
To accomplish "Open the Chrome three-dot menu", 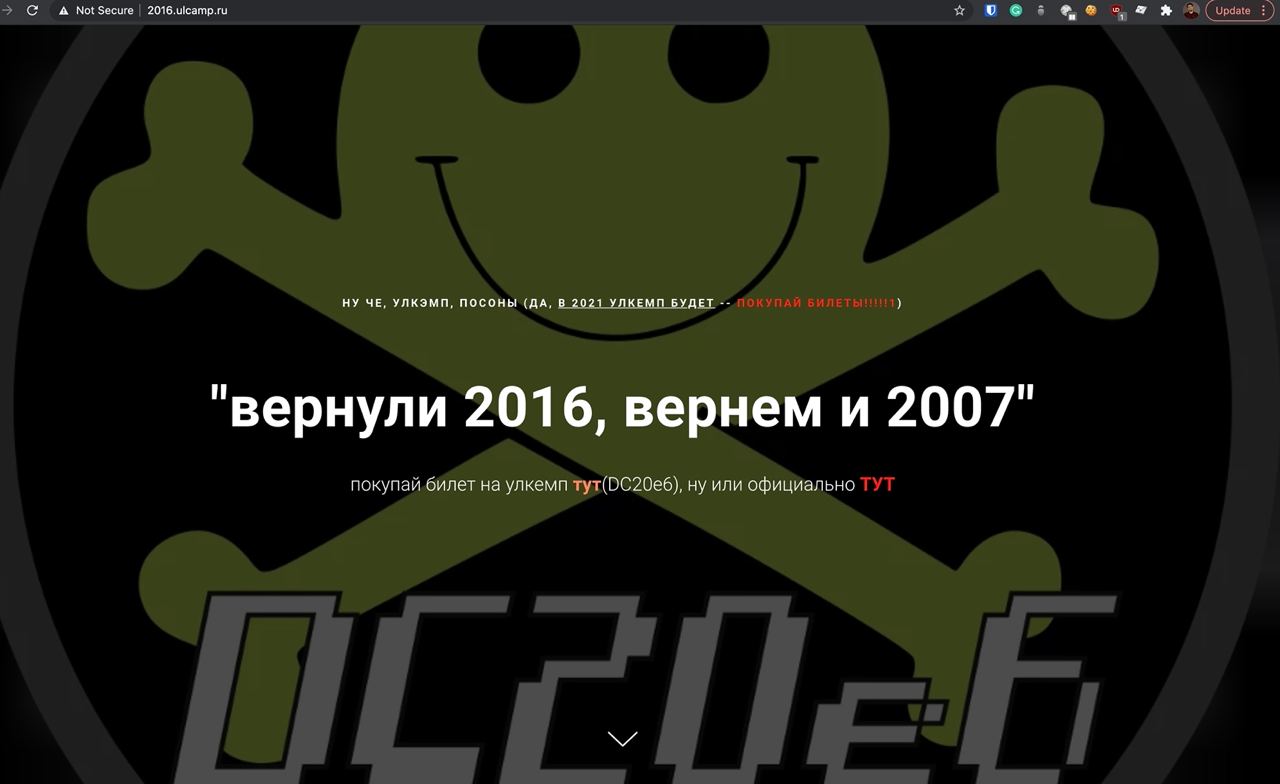I will point(1265,10).
